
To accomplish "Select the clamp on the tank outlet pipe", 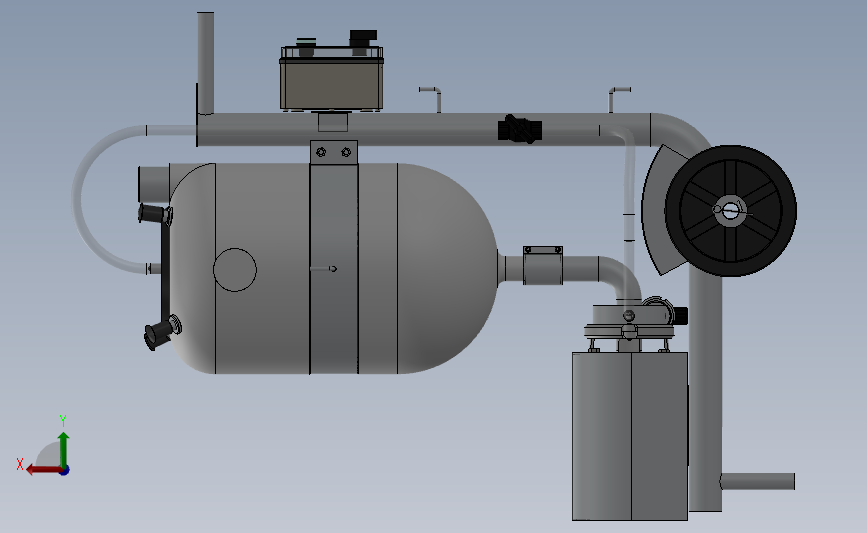I will click(x=543, y=266).
